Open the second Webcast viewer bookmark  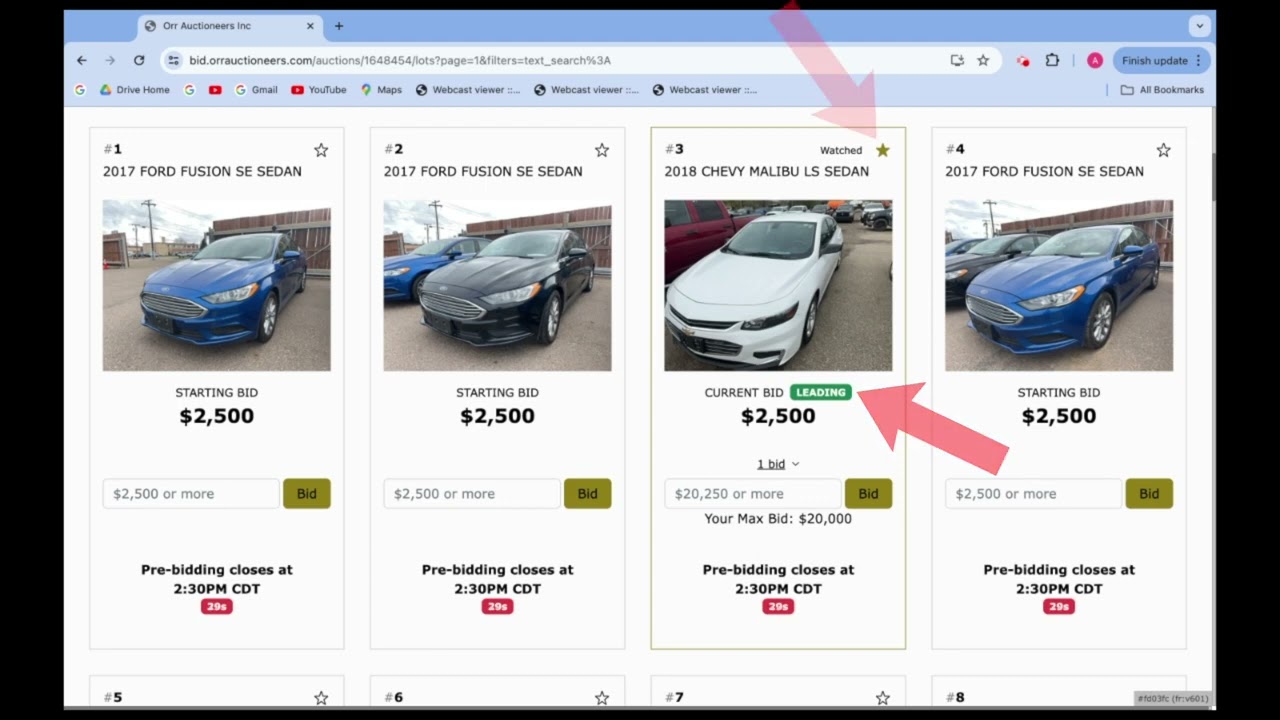[586, 90]
